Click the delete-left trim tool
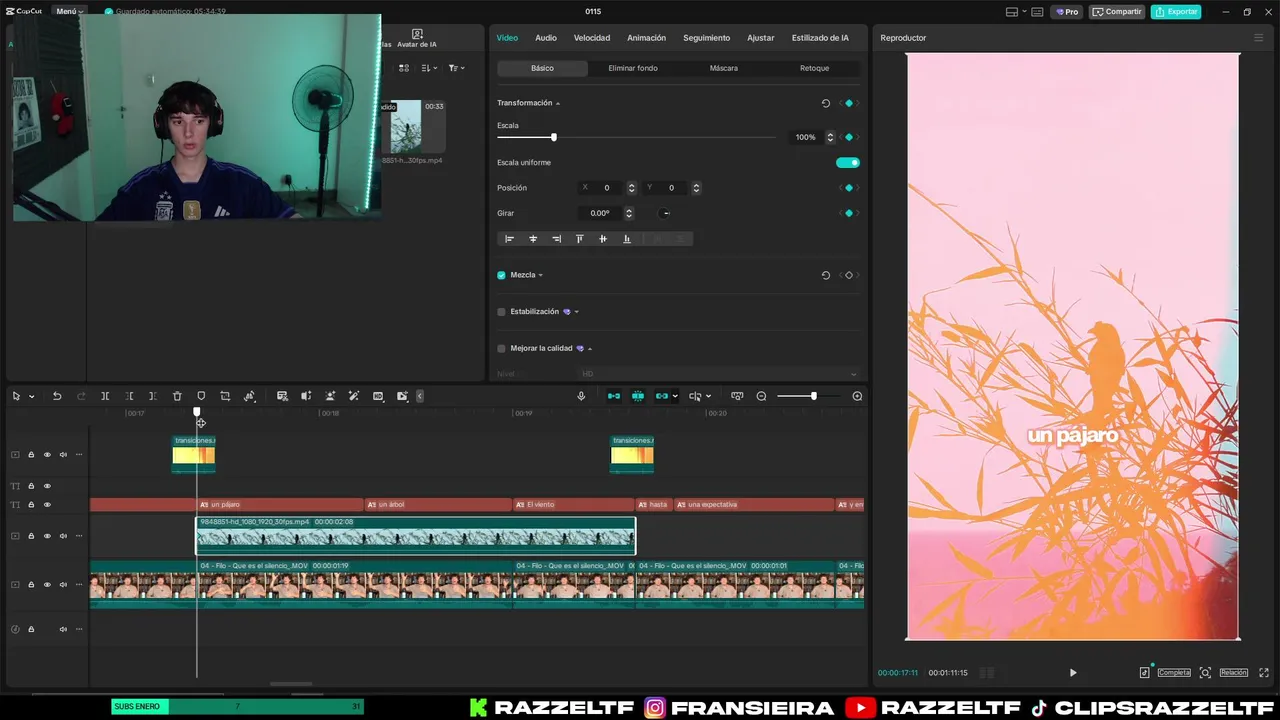The width and height of the screenshot is (1280, 720). point(129,396)
